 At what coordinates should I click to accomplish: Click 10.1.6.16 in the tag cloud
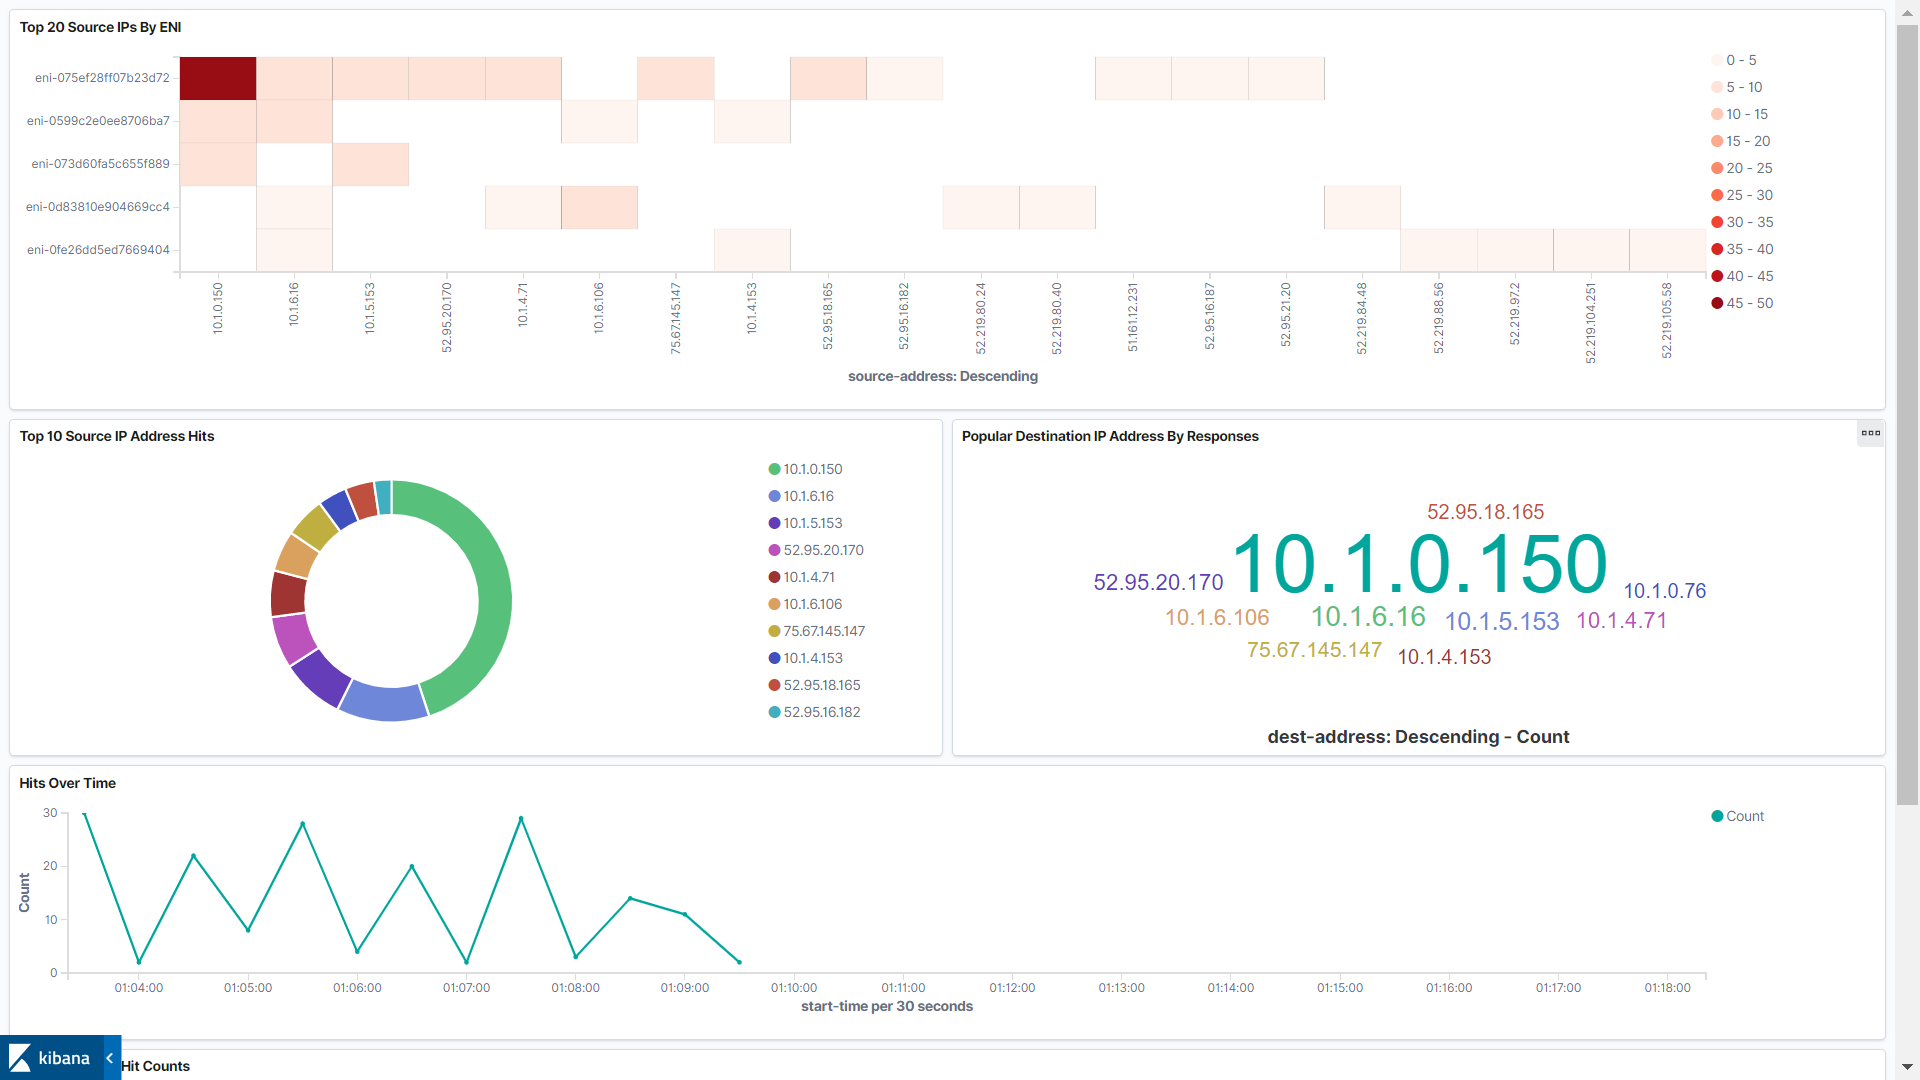pyautogui.click(x=1368, y=616)
